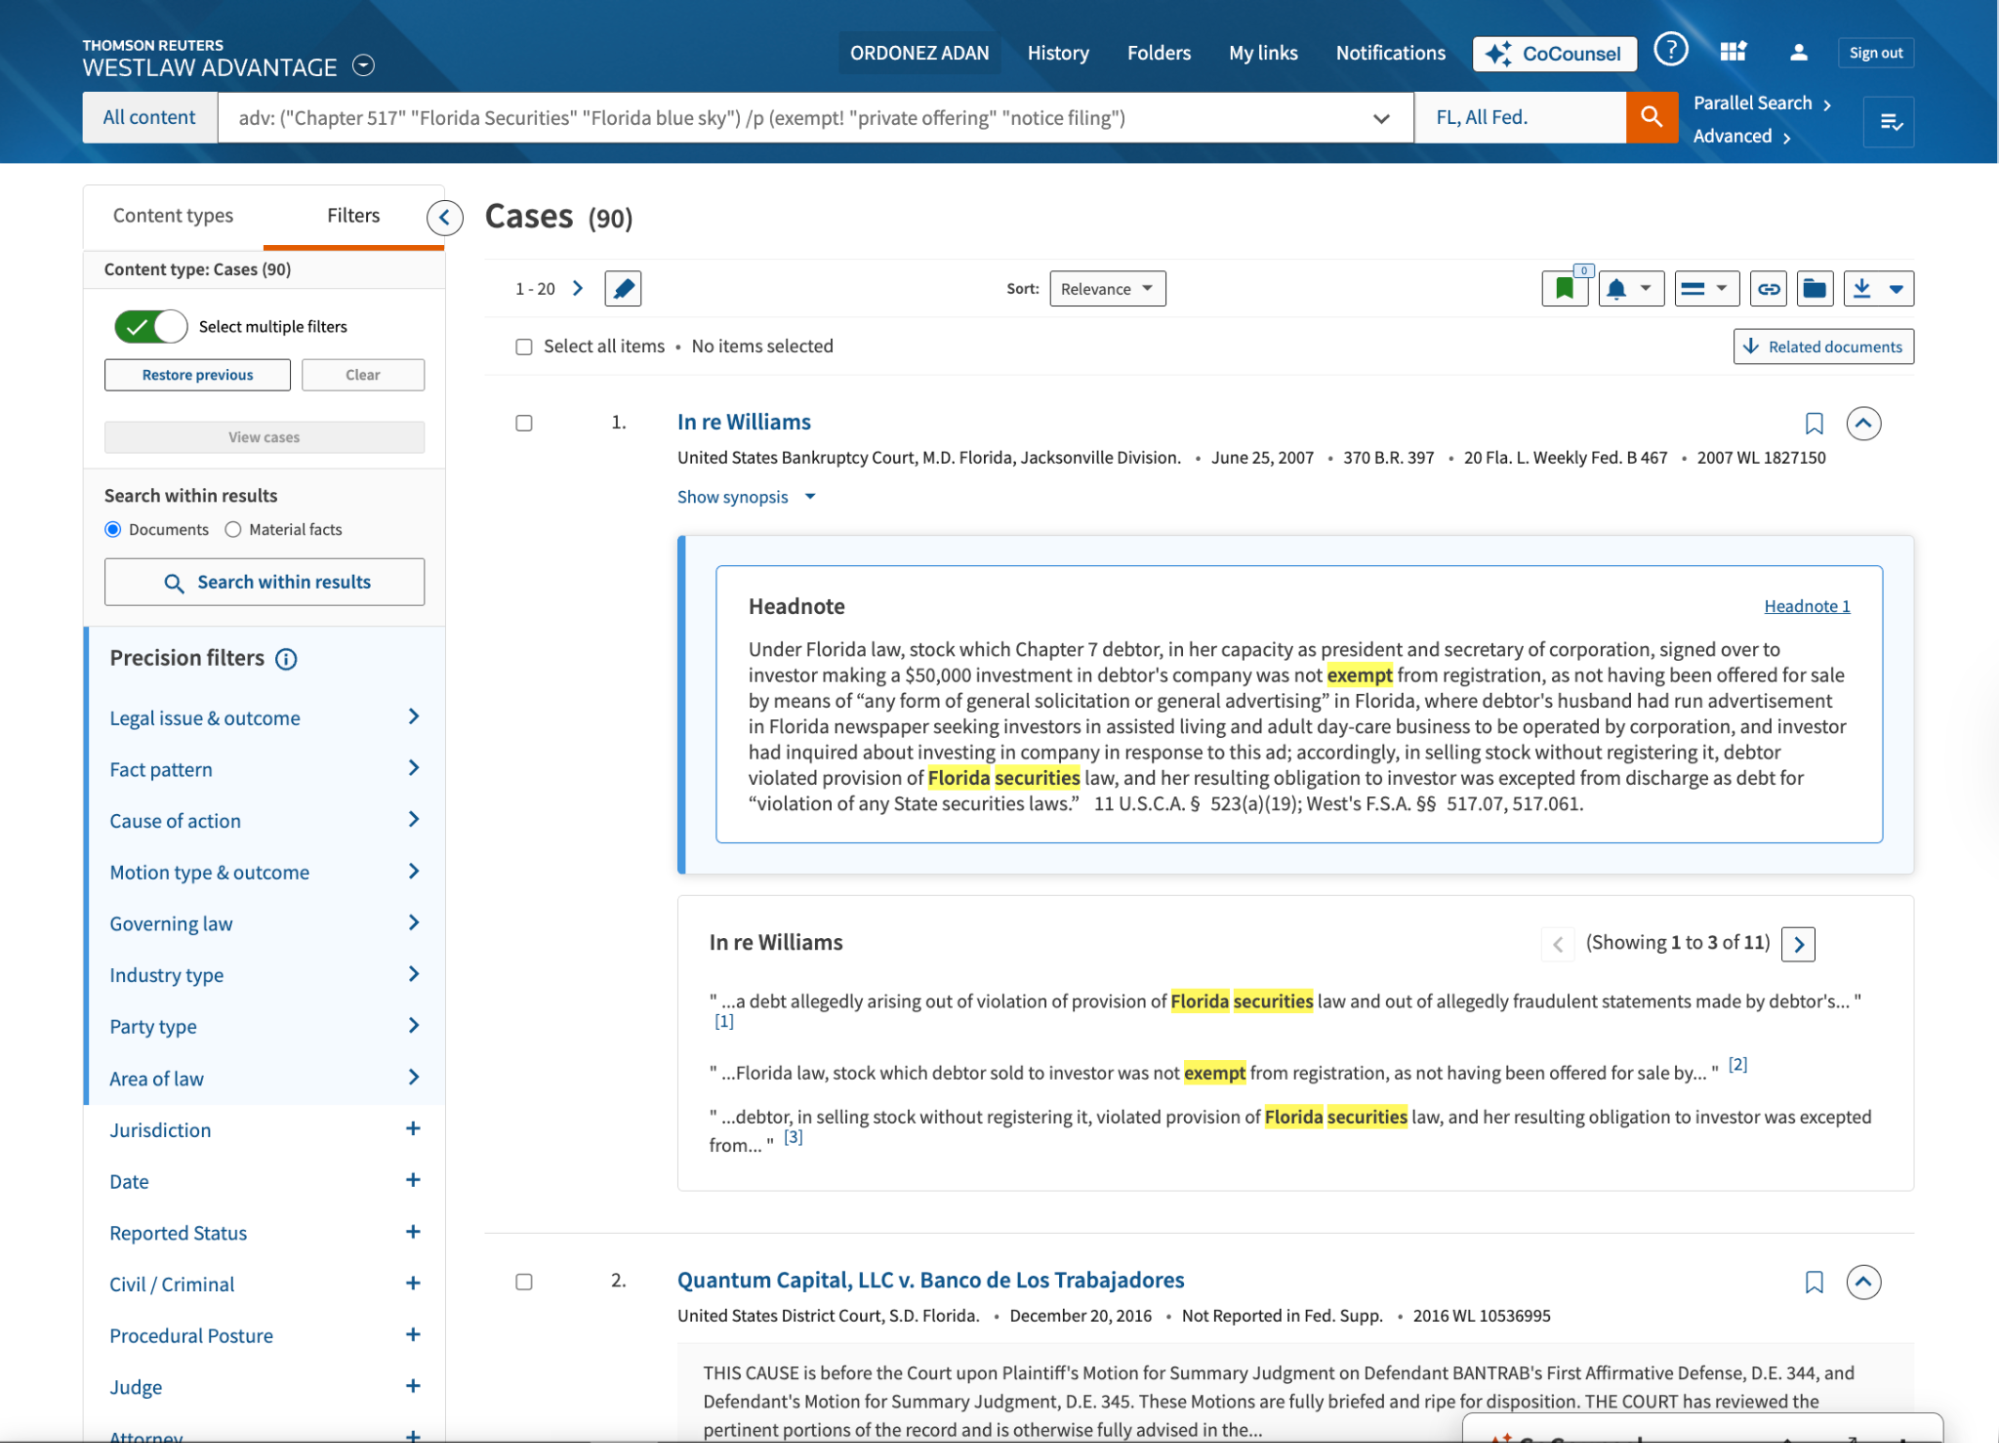The height and width of the screenshot is (1443, 1999).
Task: Copy link with the chain icon
Action: 1768,289
